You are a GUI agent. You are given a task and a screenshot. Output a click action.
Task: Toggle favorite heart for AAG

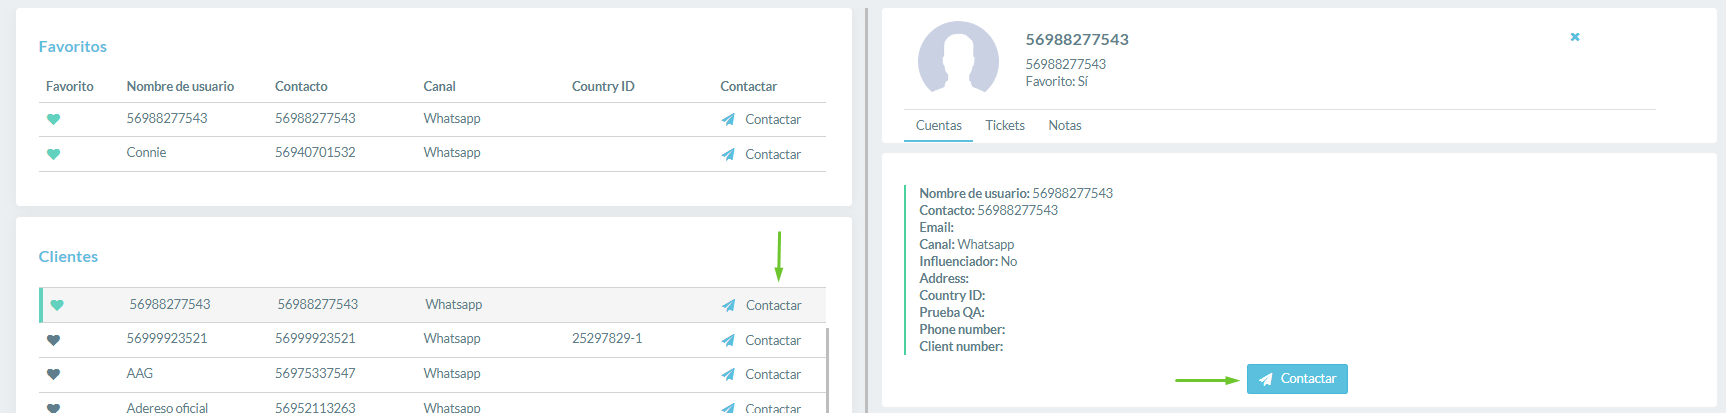pos(54,374)
